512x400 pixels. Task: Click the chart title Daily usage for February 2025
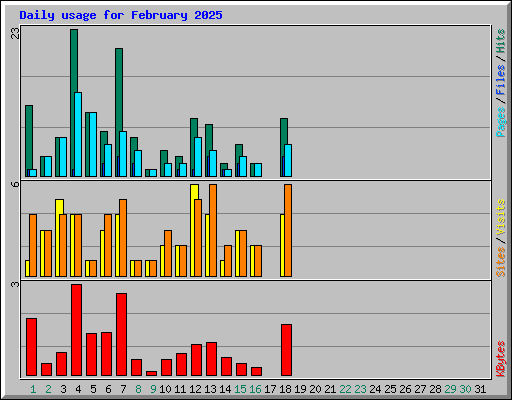(121, 15)
